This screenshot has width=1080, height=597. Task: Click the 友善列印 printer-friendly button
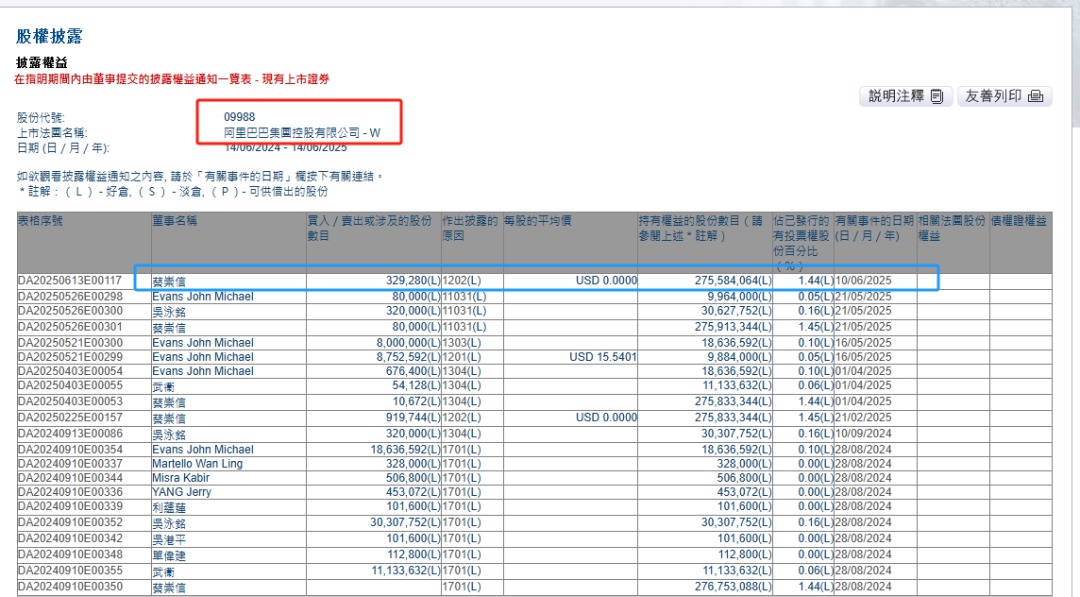[1004, 96]
